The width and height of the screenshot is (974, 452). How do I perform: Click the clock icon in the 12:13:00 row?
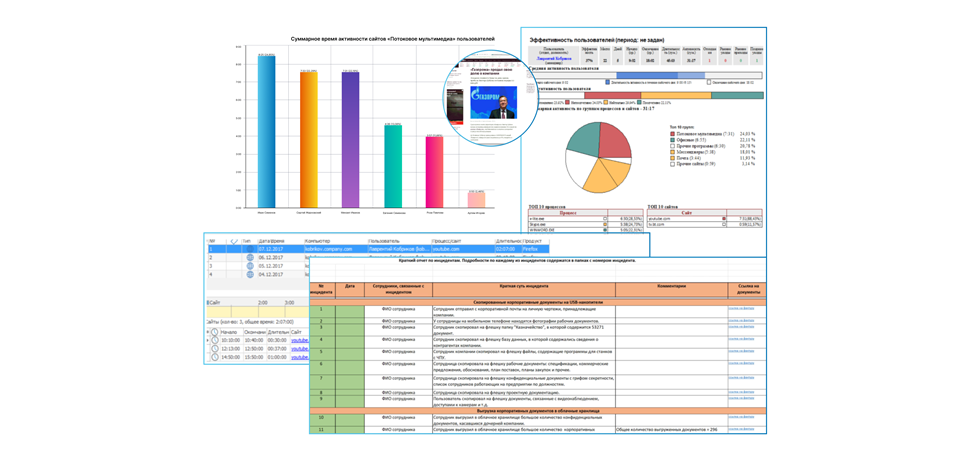[x=215, y=348]
